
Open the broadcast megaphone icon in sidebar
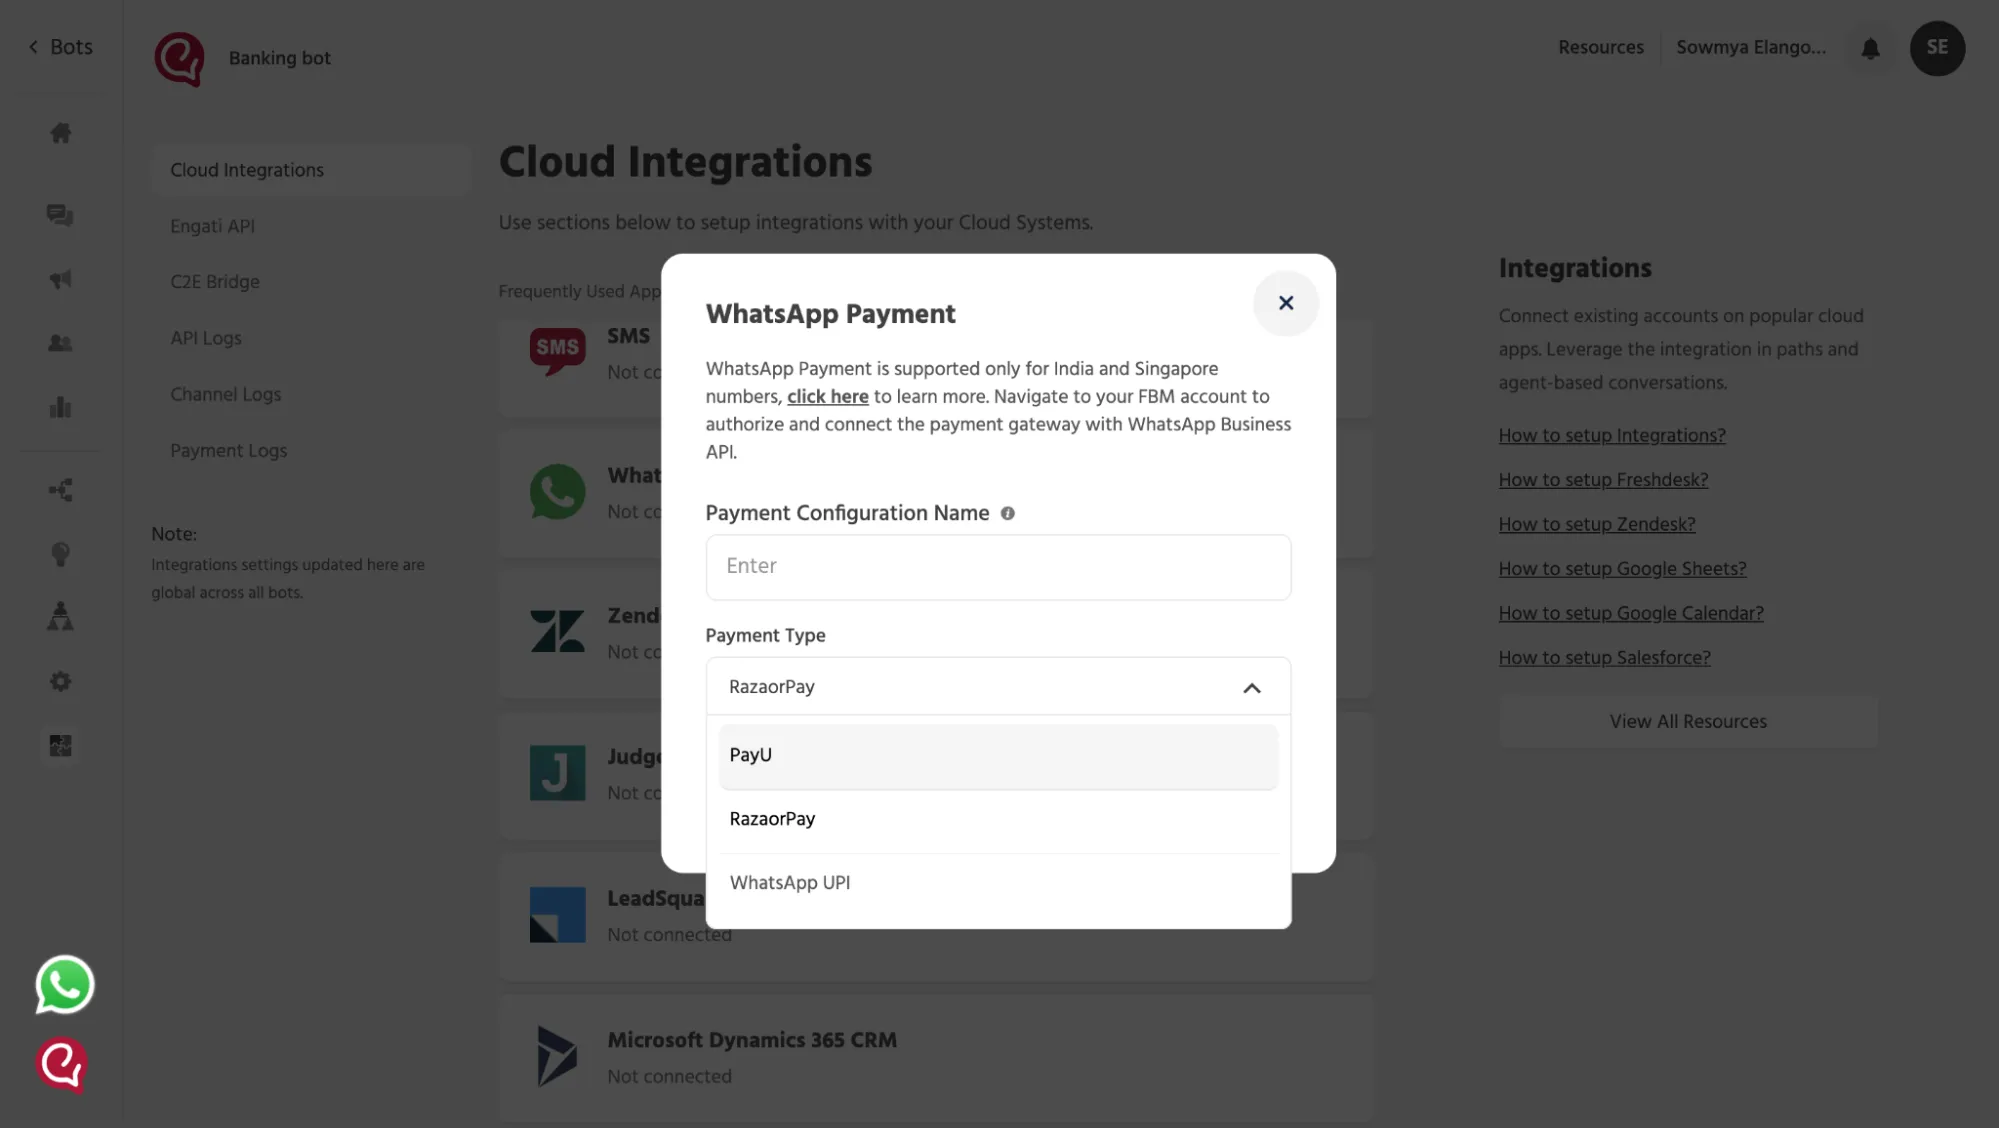coord(61,279)
